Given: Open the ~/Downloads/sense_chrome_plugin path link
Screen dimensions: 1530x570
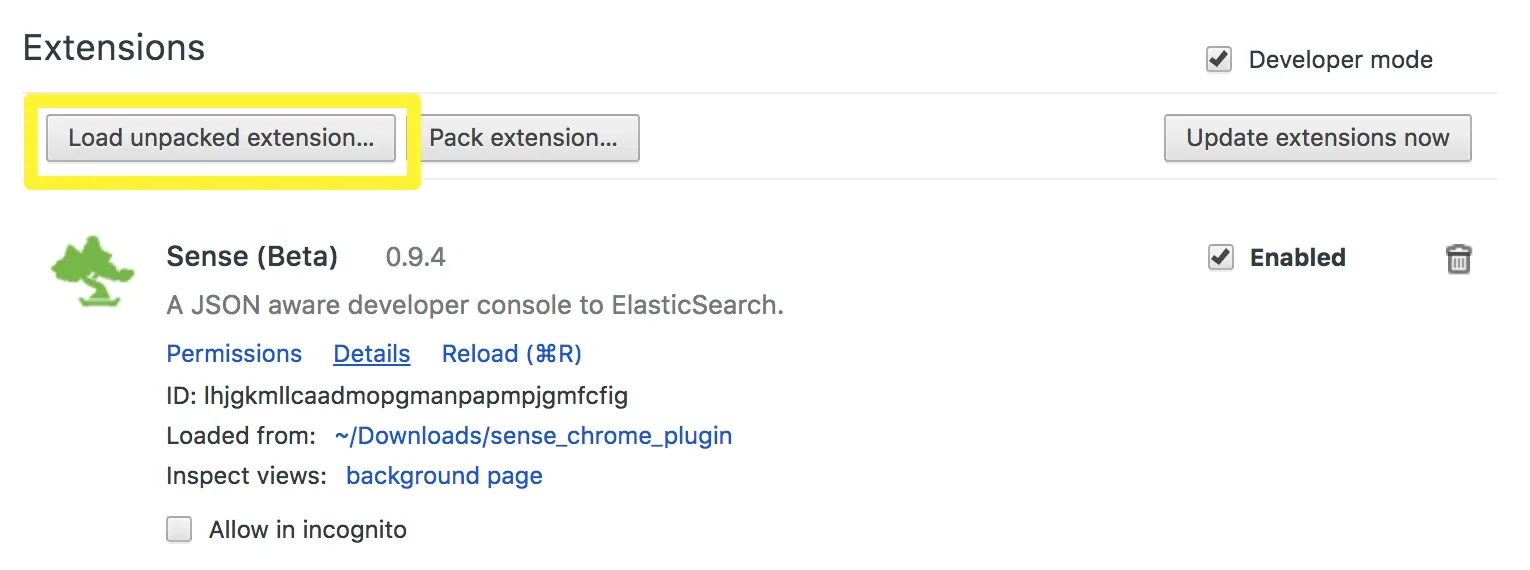Looking at the screenshot, I should [x=533, y=436].
